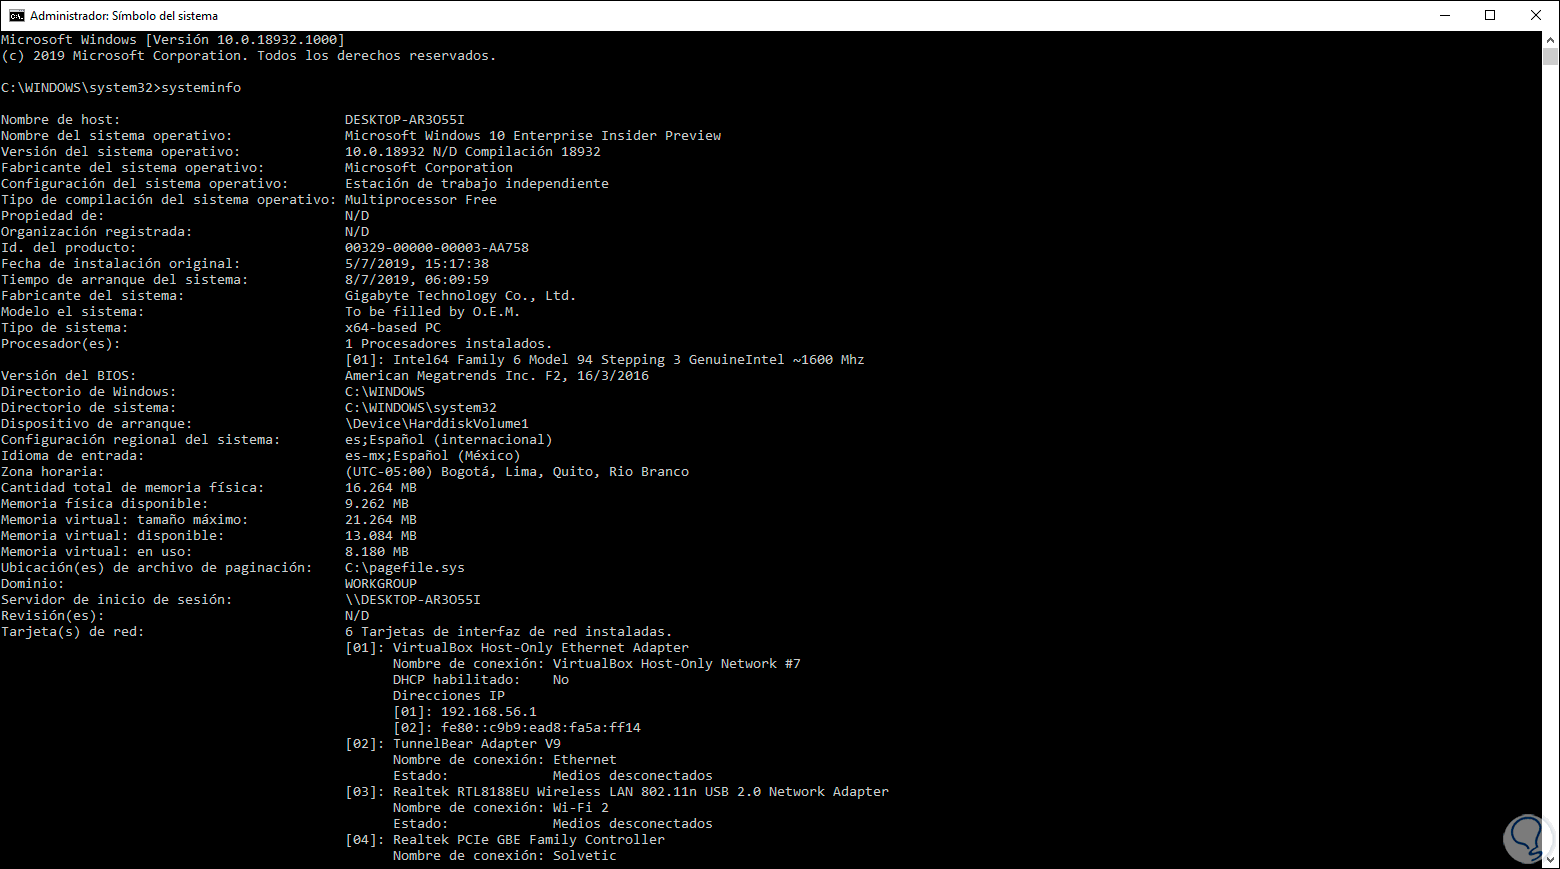Click the IP address 192.168.56.1

(489, 712)
